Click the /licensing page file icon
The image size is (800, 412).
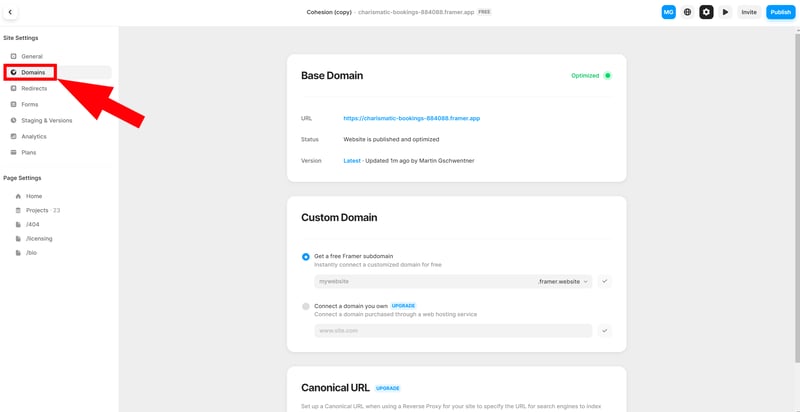pos(18,239)
